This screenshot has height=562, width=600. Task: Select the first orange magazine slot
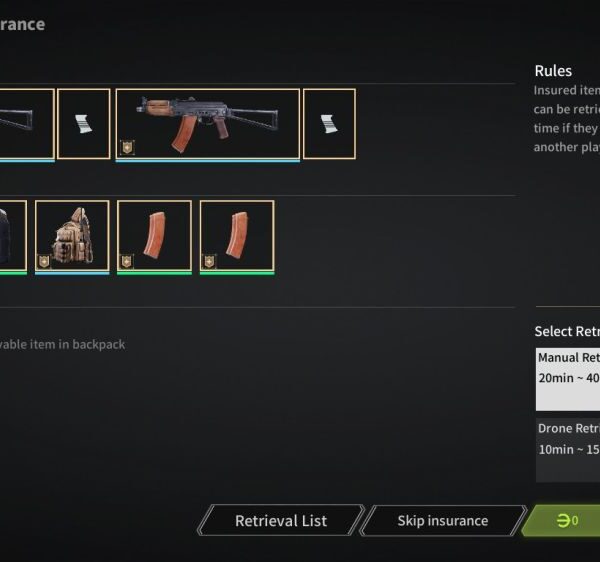(x=154, y=236)
